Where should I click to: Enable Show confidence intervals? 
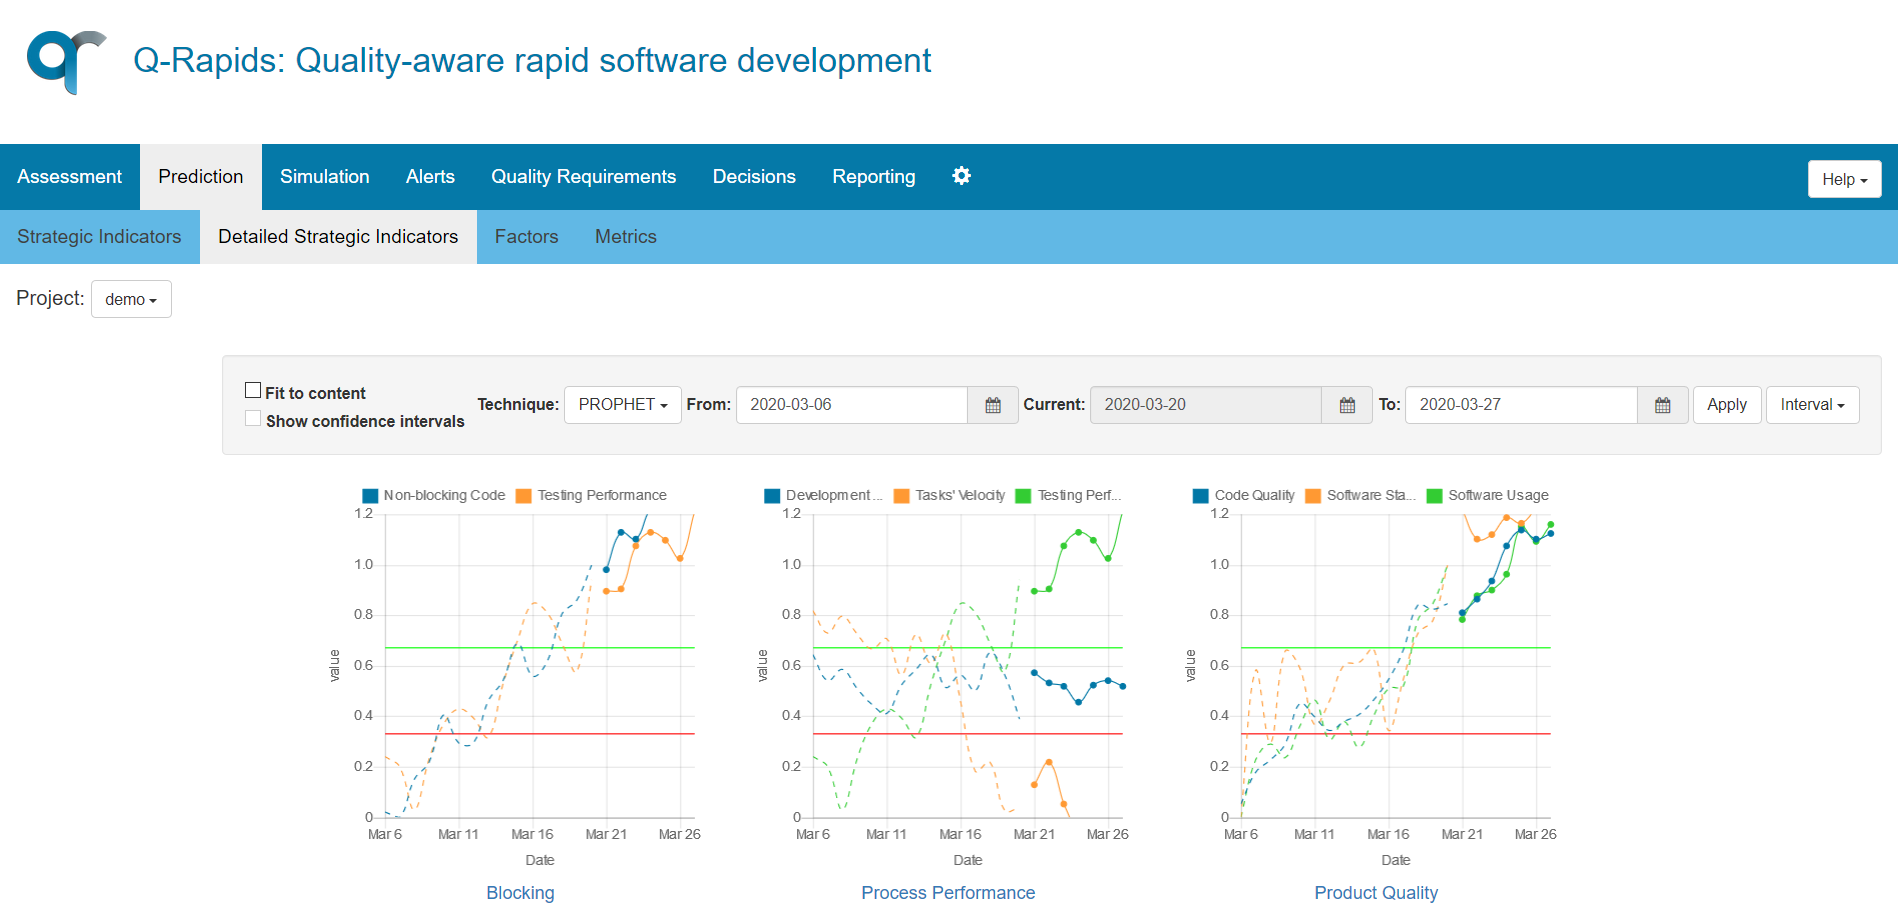pos(253,417)
